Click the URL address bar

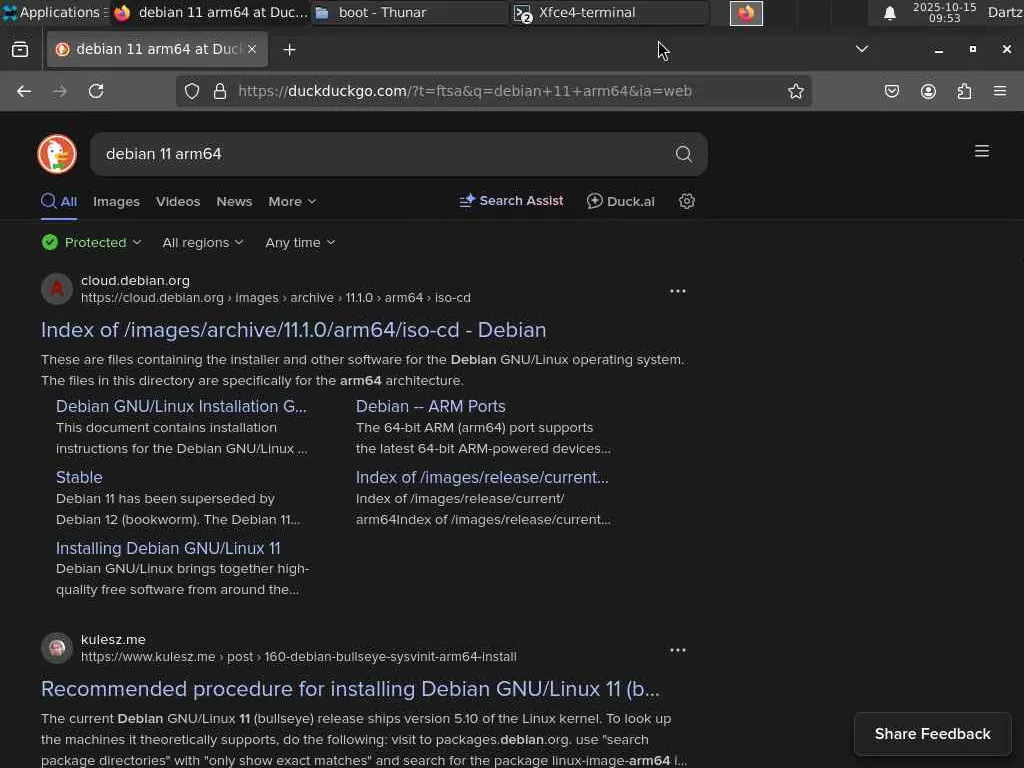point(493,91)
